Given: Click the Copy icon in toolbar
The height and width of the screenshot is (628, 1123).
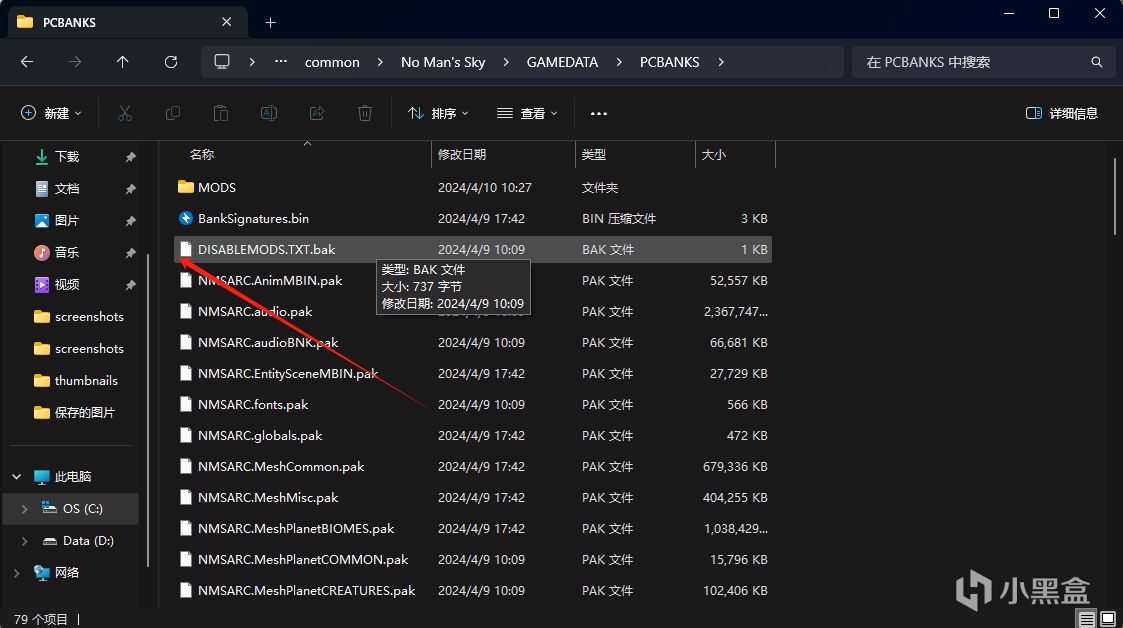Looking at the screenshot, I should click(173, 113).
